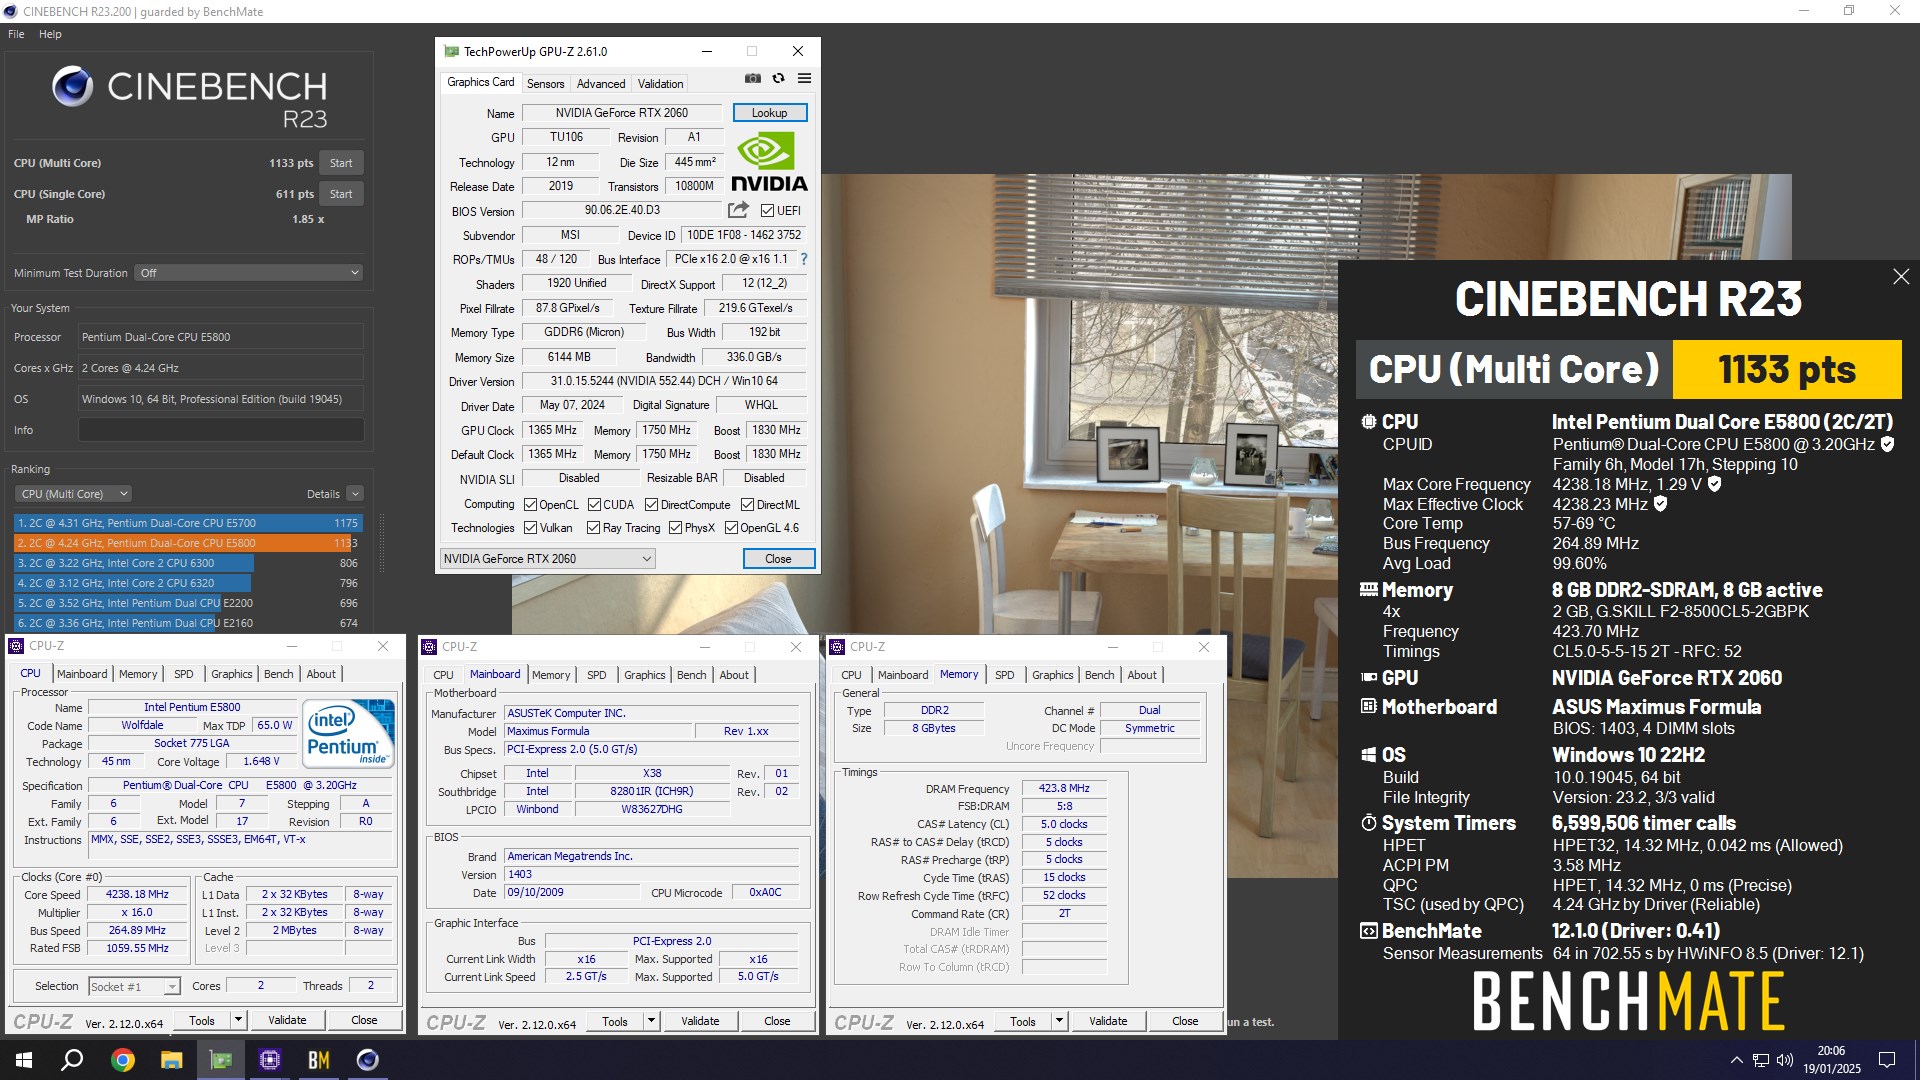Switch to the Validation tab in GPU-Z
The height and width of the screenshot is (1080, 1920).
point(661,84)
